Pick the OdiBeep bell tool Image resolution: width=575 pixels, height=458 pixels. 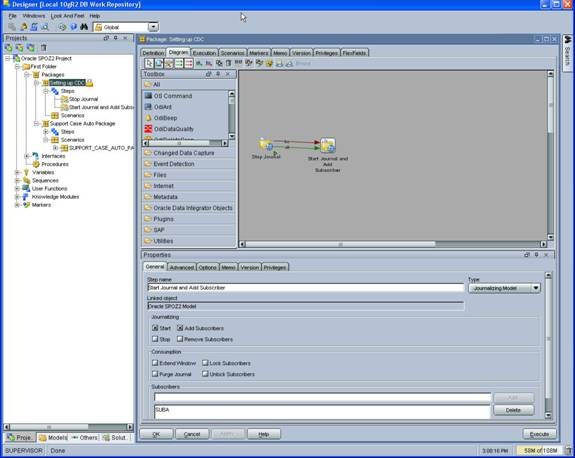tap(161, 118)
